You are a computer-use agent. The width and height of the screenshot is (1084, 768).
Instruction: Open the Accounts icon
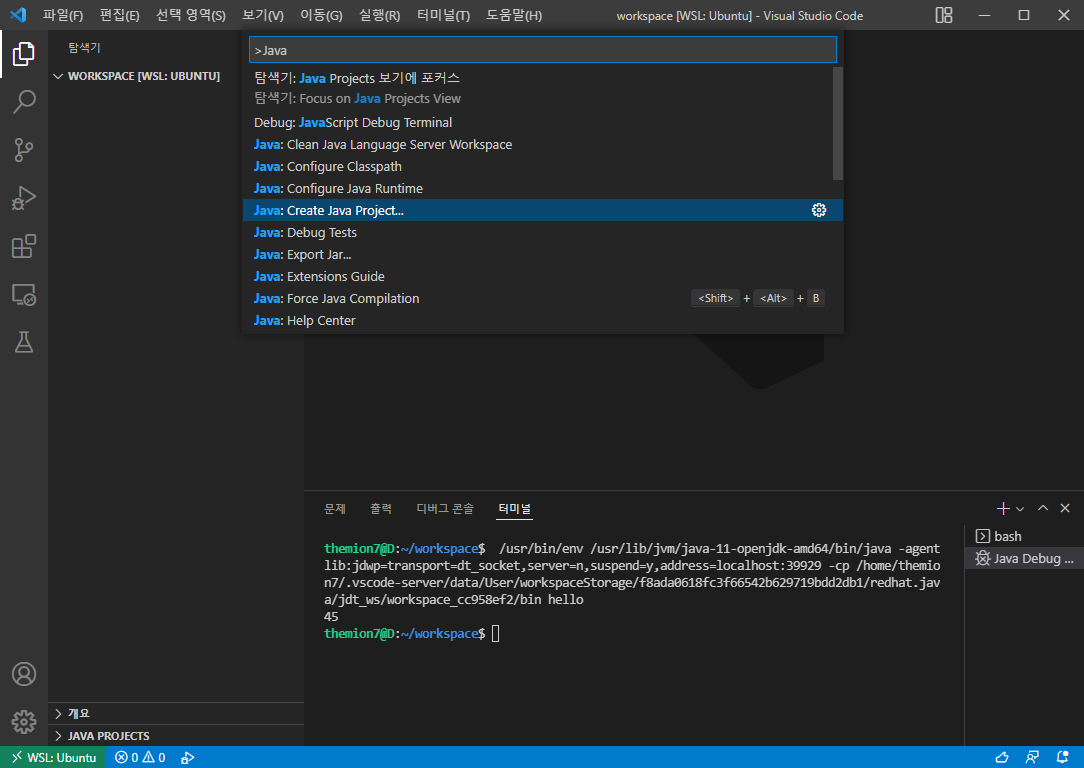coord(24,674)
